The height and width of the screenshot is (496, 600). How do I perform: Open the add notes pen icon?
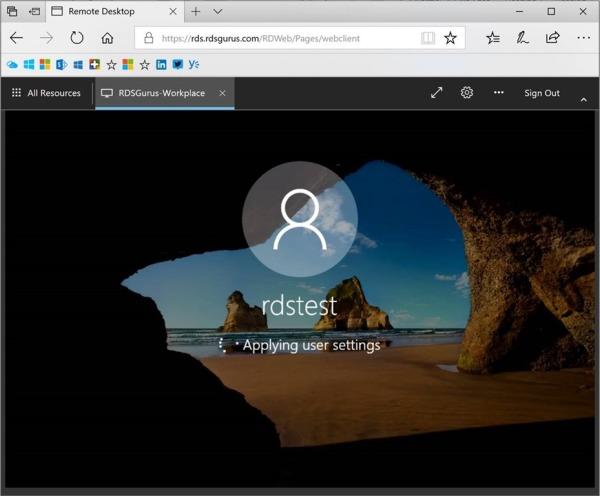(522, 38)
